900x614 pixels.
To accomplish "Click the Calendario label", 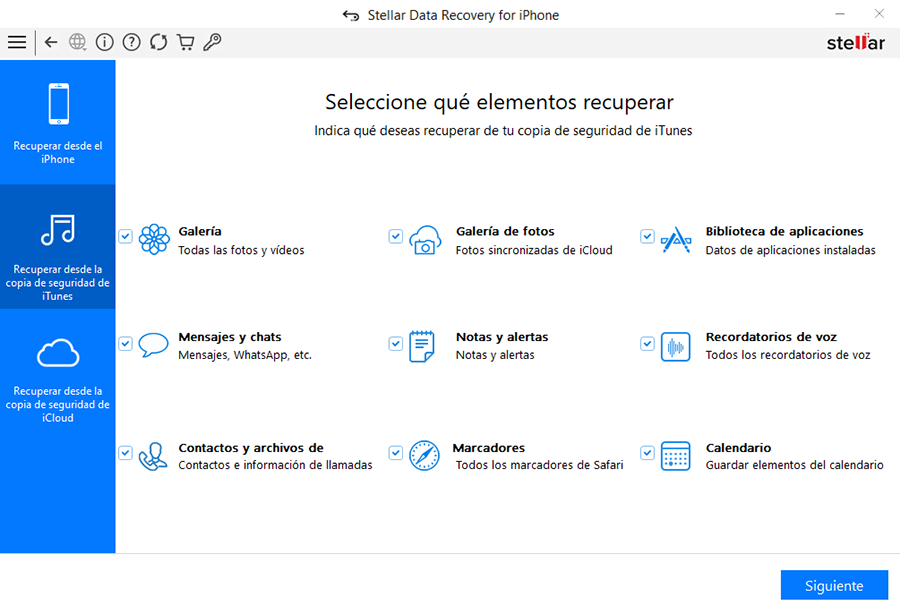I will click(738, 448).
